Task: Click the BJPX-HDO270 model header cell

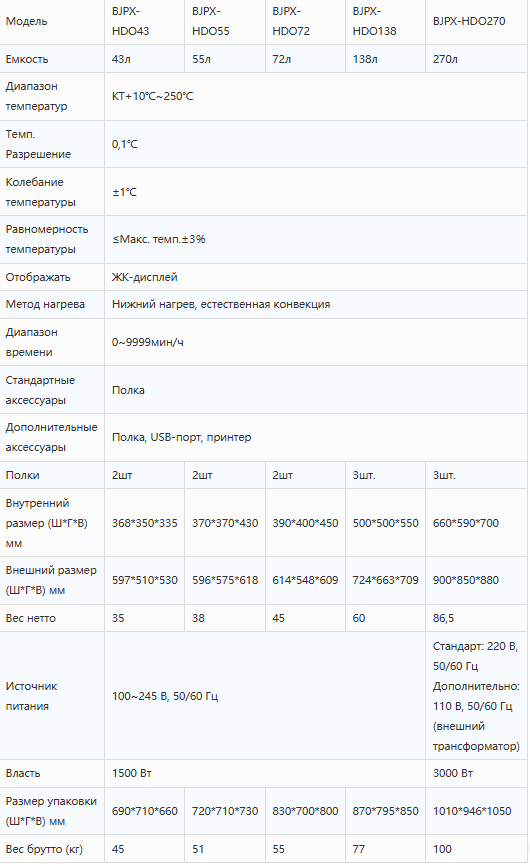Action: click(x=477, y=21)
